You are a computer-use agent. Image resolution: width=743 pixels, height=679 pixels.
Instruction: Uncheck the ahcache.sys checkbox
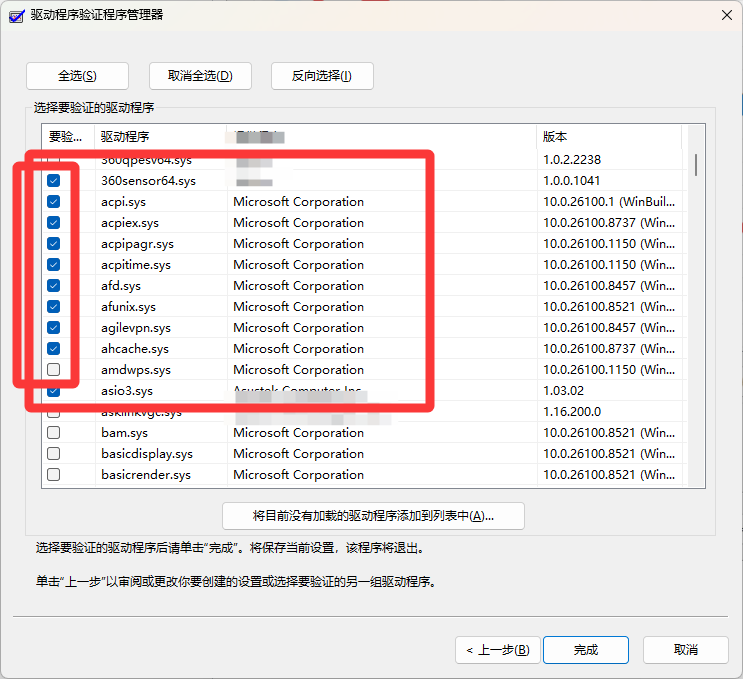54,348
